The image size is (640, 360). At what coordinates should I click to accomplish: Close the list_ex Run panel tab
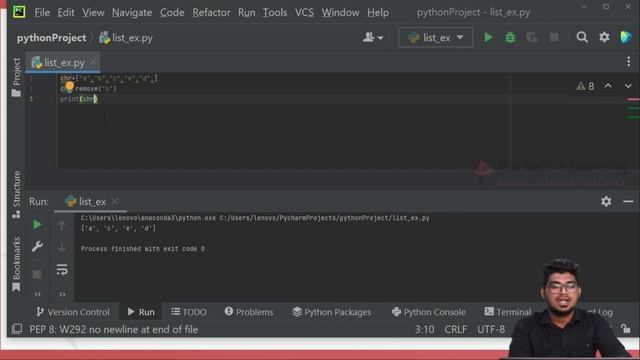tap(115, 201)
